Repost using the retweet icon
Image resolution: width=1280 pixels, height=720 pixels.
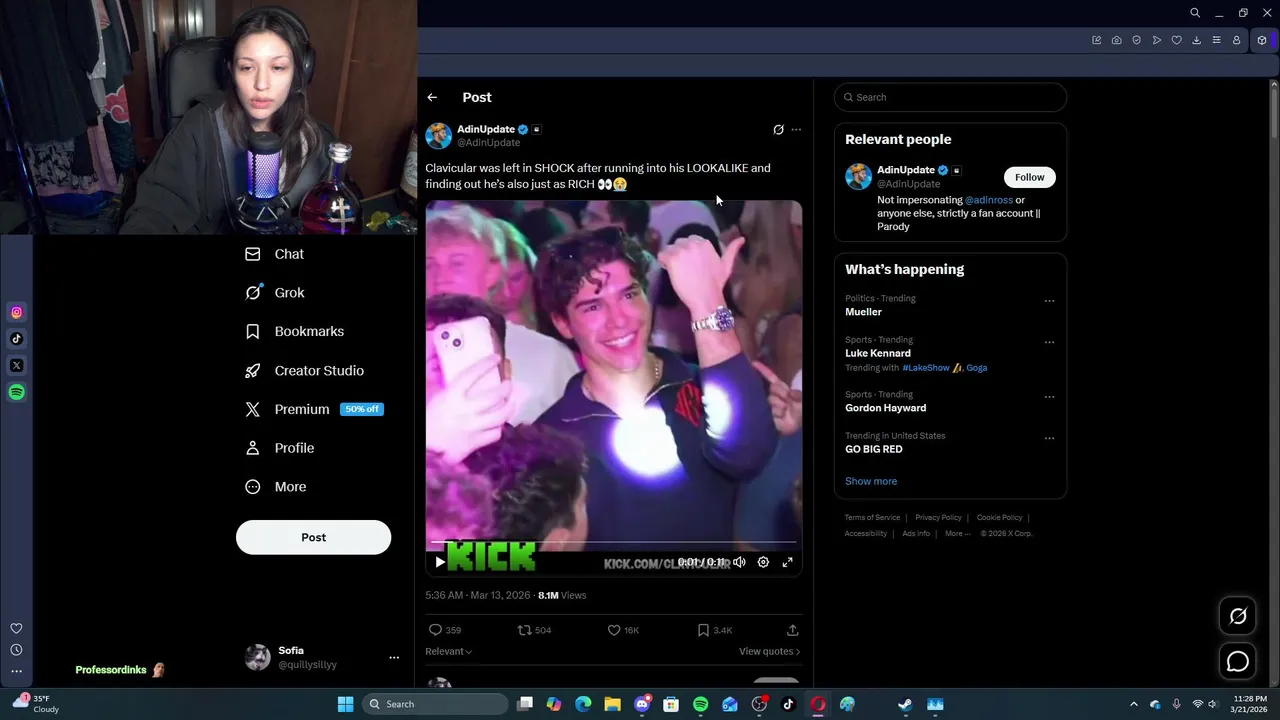click(524, 630)
